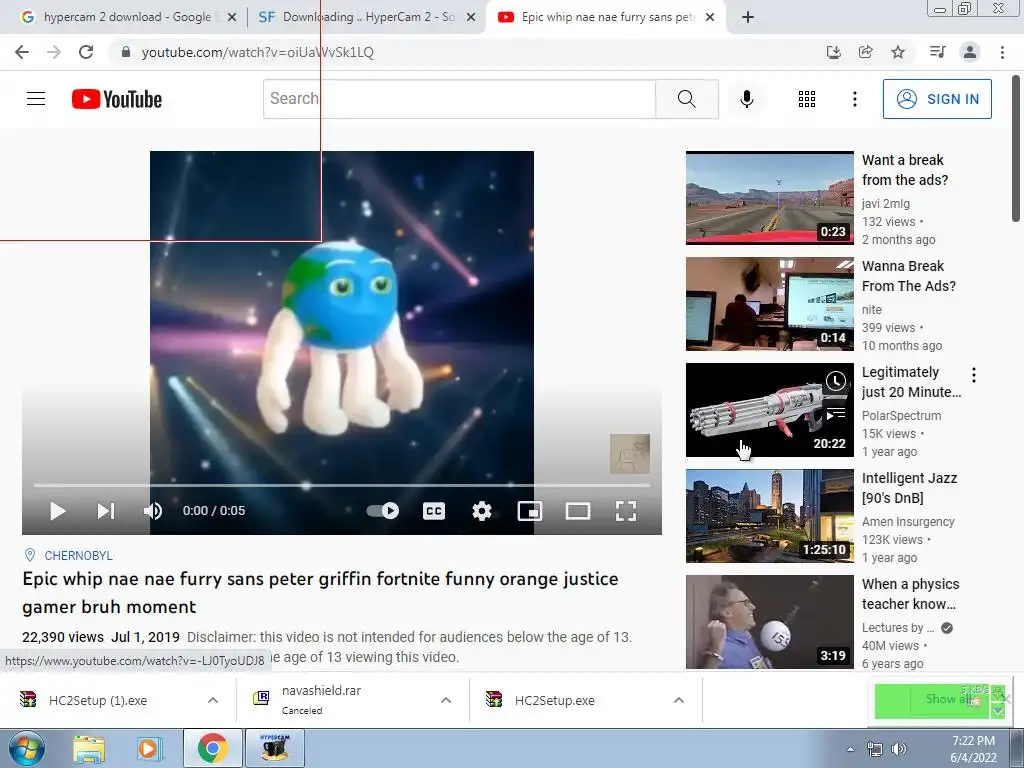Open 'Wanna Break From The Ads?' thumbnail
1024x768 pixels.
point(770,304)
